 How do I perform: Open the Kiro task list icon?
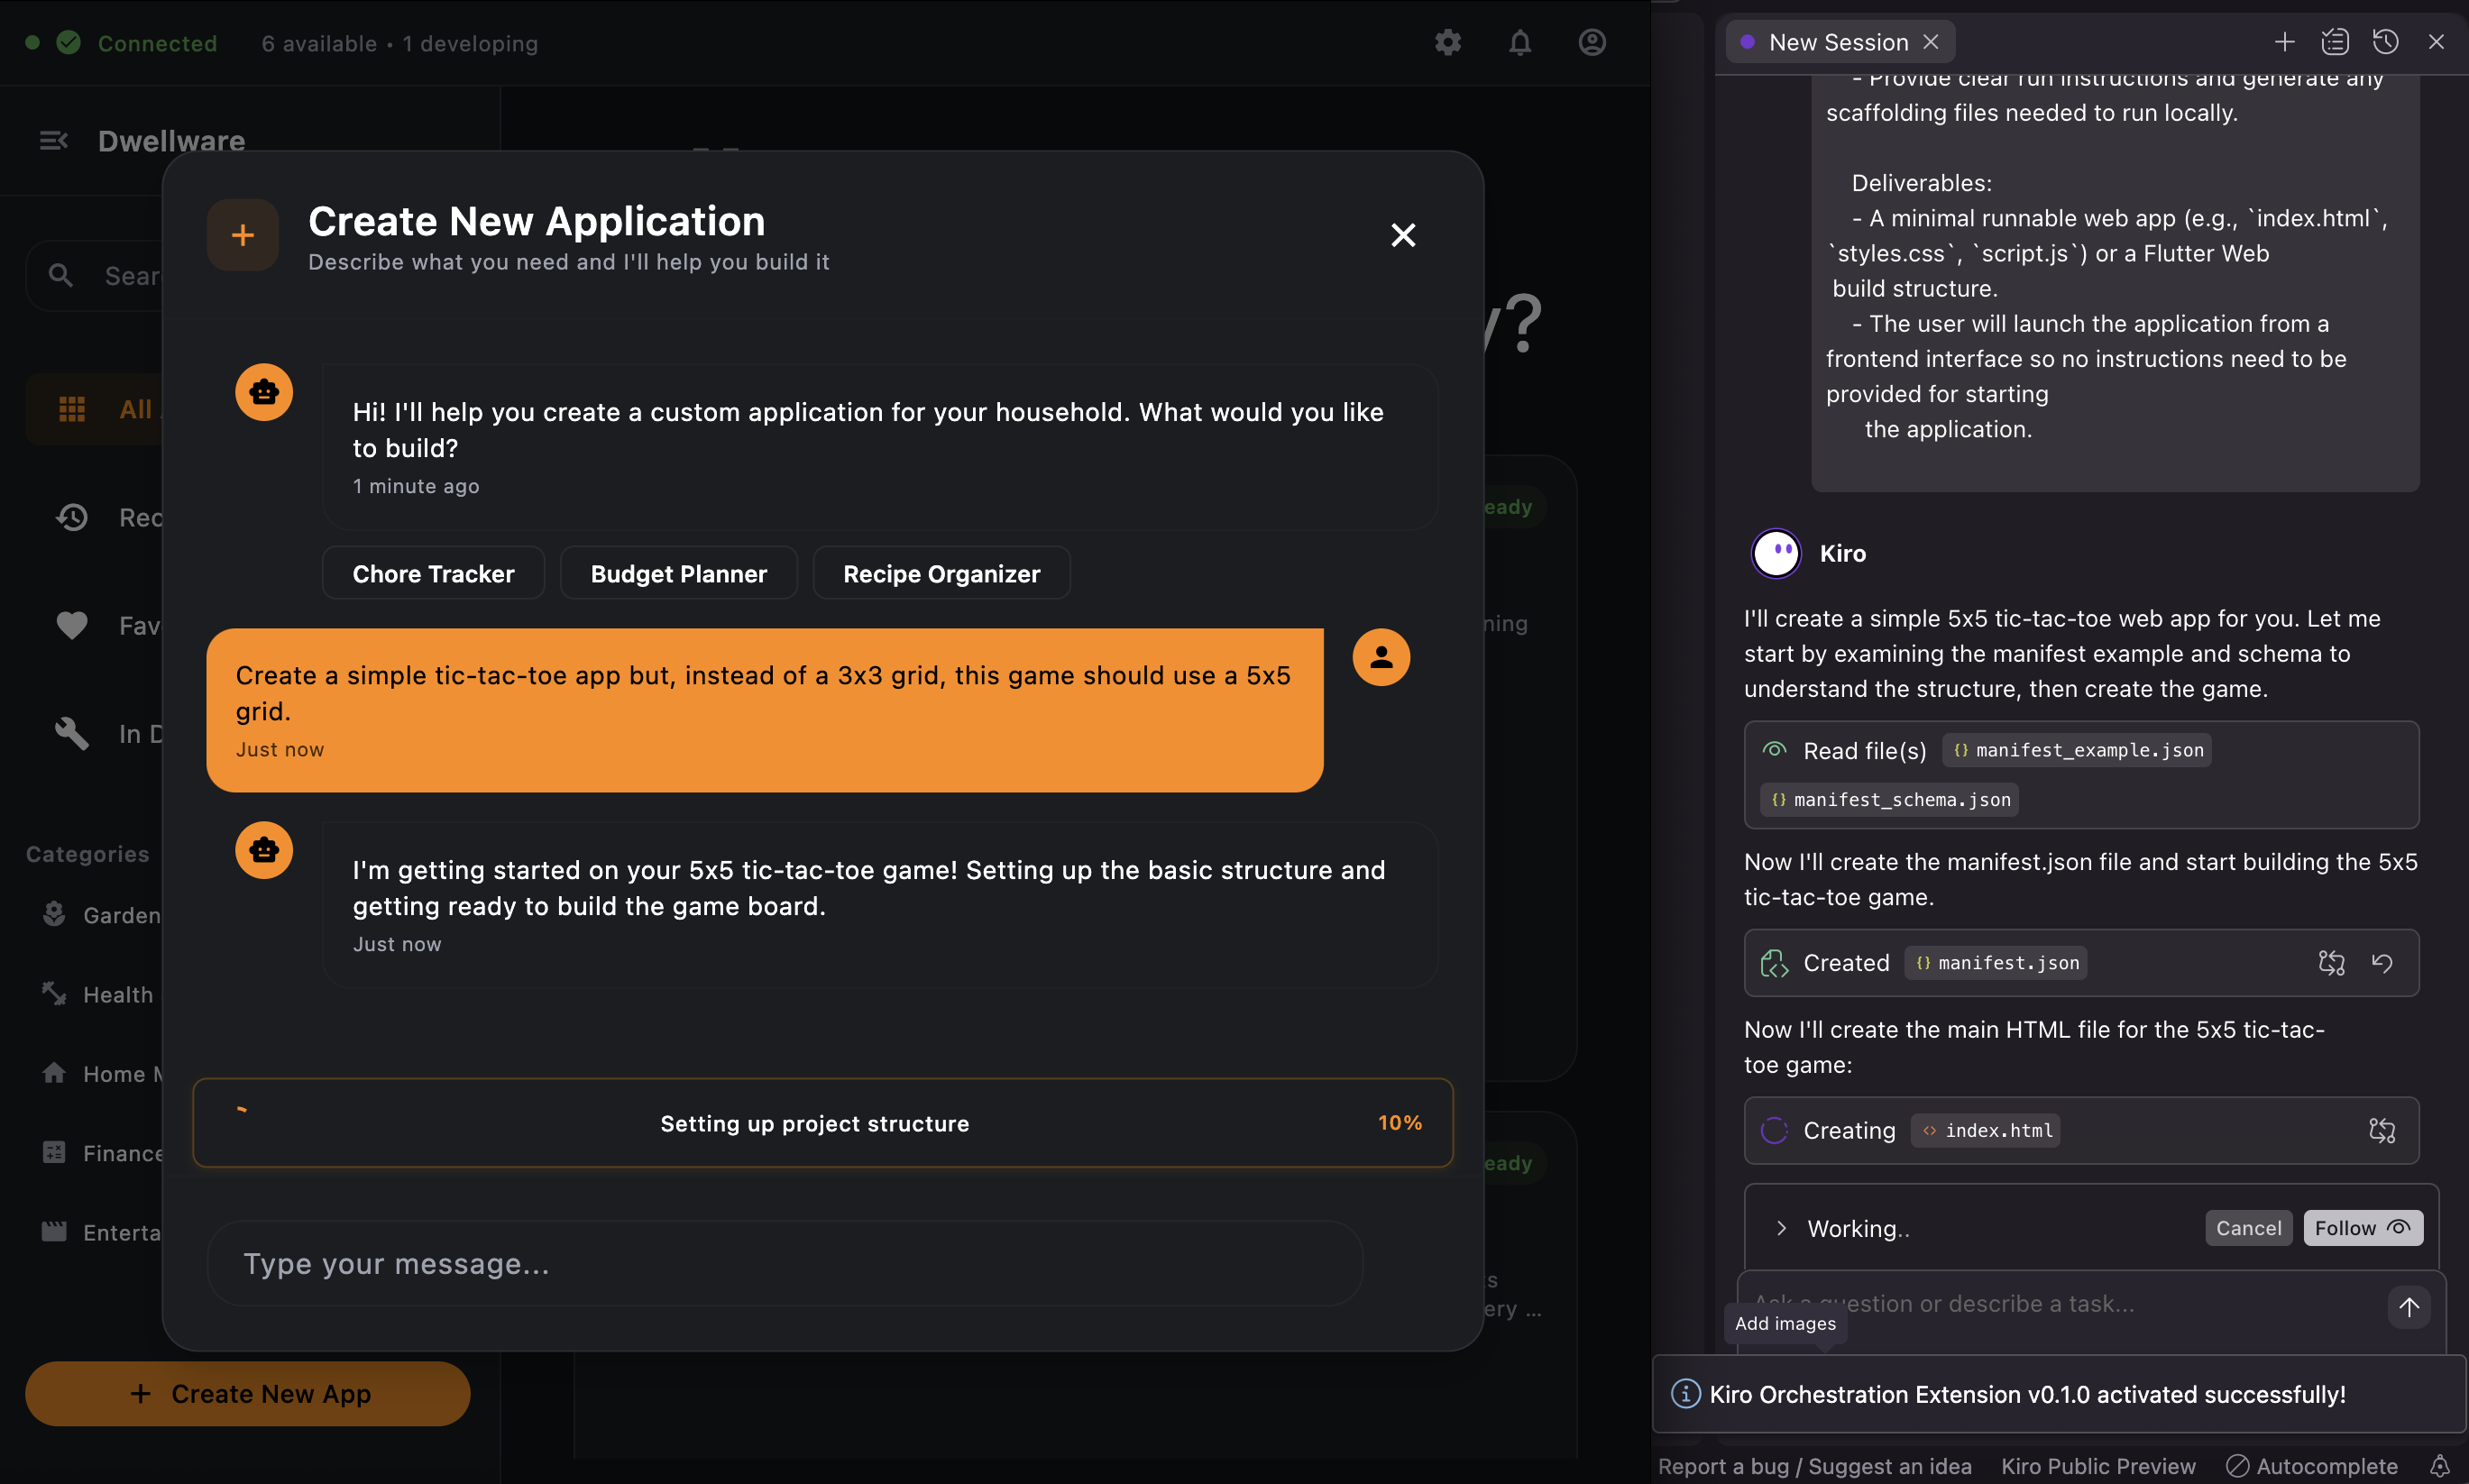(x=2335, y=42)
